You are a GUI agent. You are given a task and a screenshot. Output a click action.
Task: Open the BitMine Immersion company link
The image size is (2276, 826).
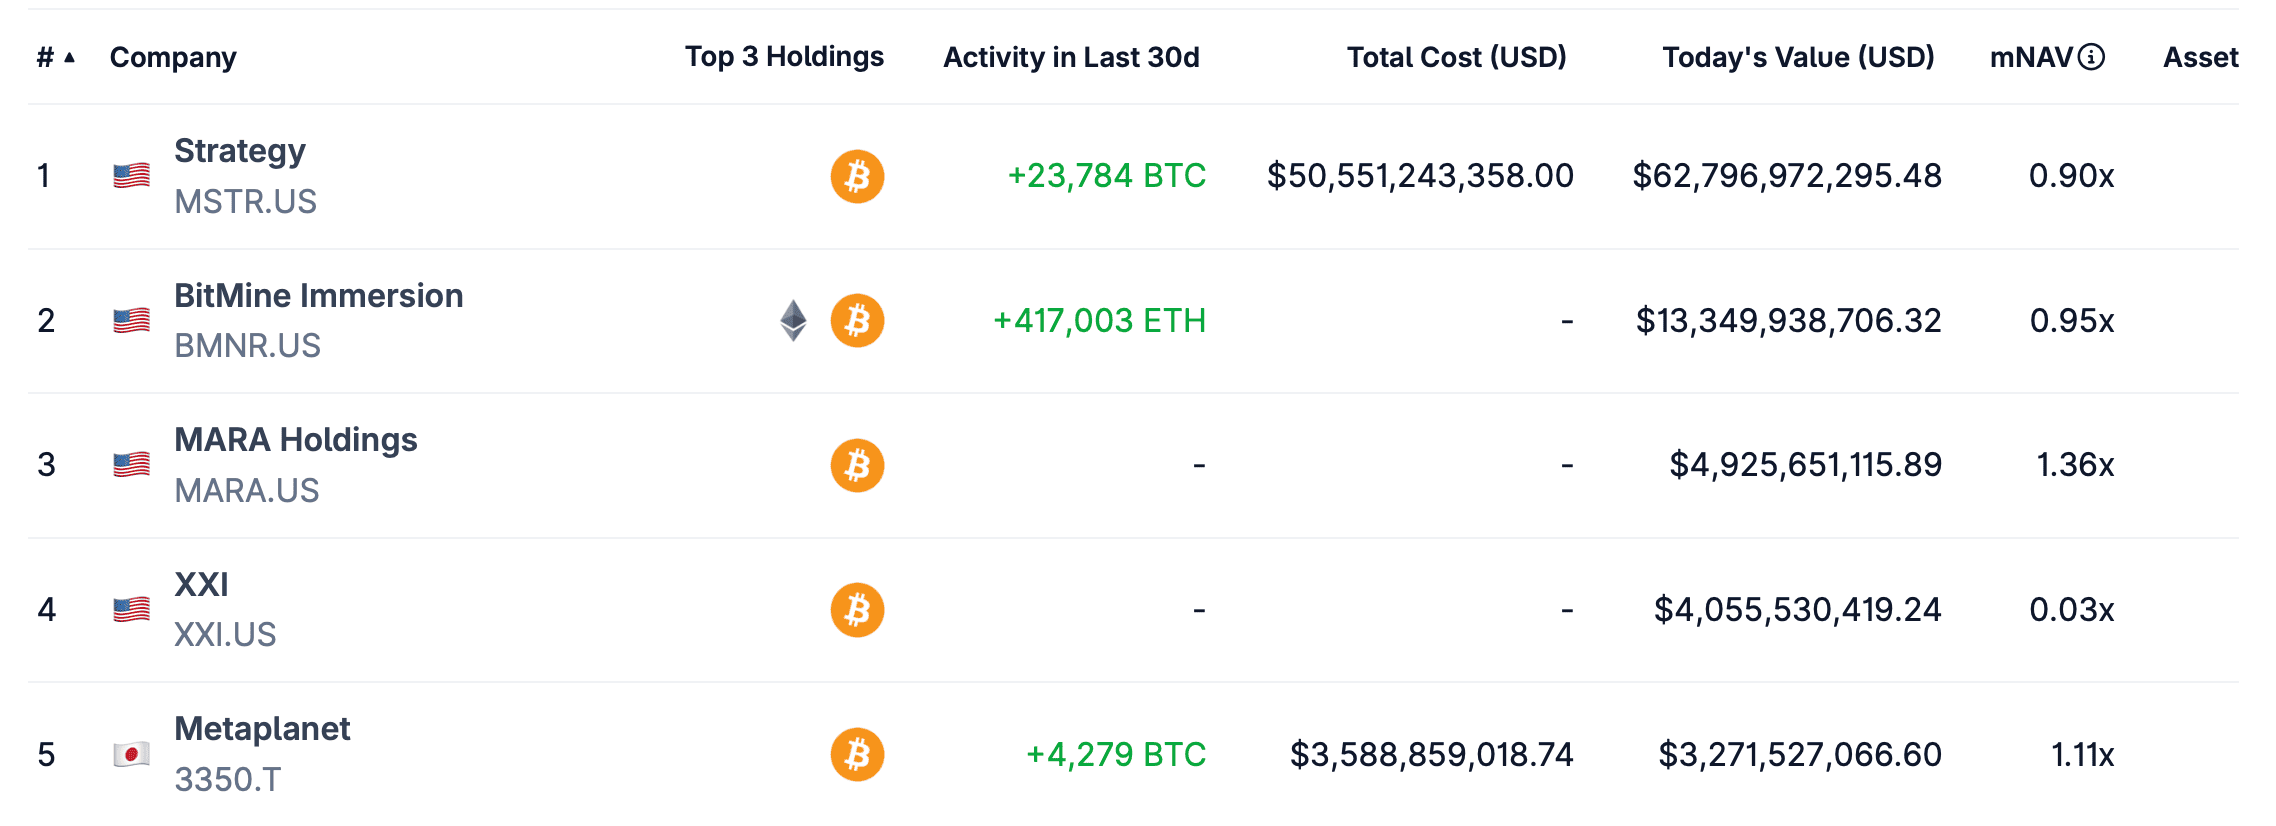[318, 296]
